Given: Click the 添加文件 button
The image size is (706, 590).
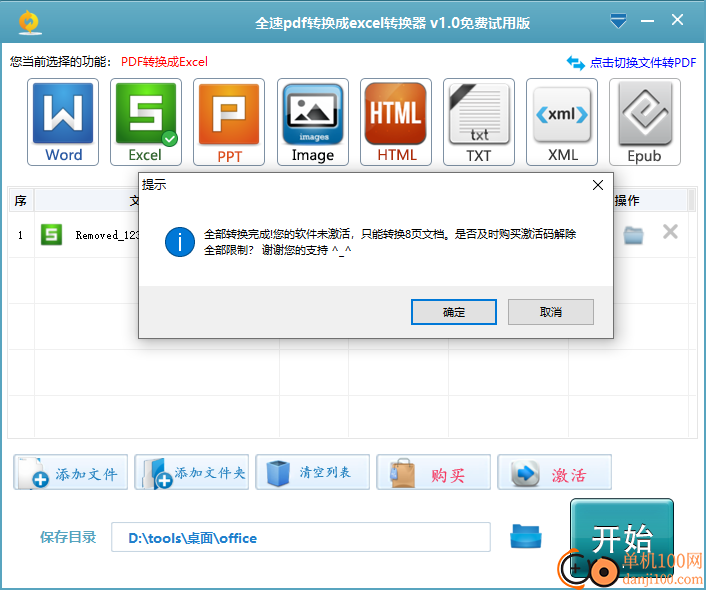Looking at the screenshot, I should [x=71, y=472].
